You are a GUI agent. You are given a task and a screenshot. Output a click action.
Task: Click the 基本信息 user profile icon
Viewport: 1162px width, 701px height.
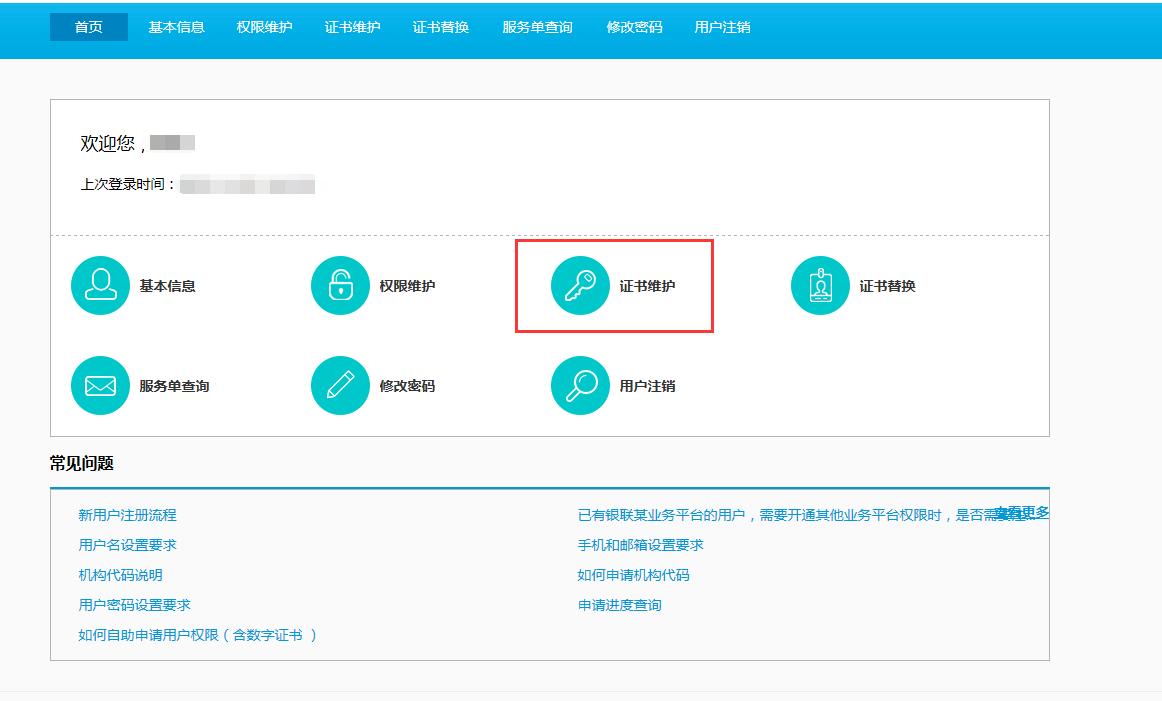click(100, 285)
